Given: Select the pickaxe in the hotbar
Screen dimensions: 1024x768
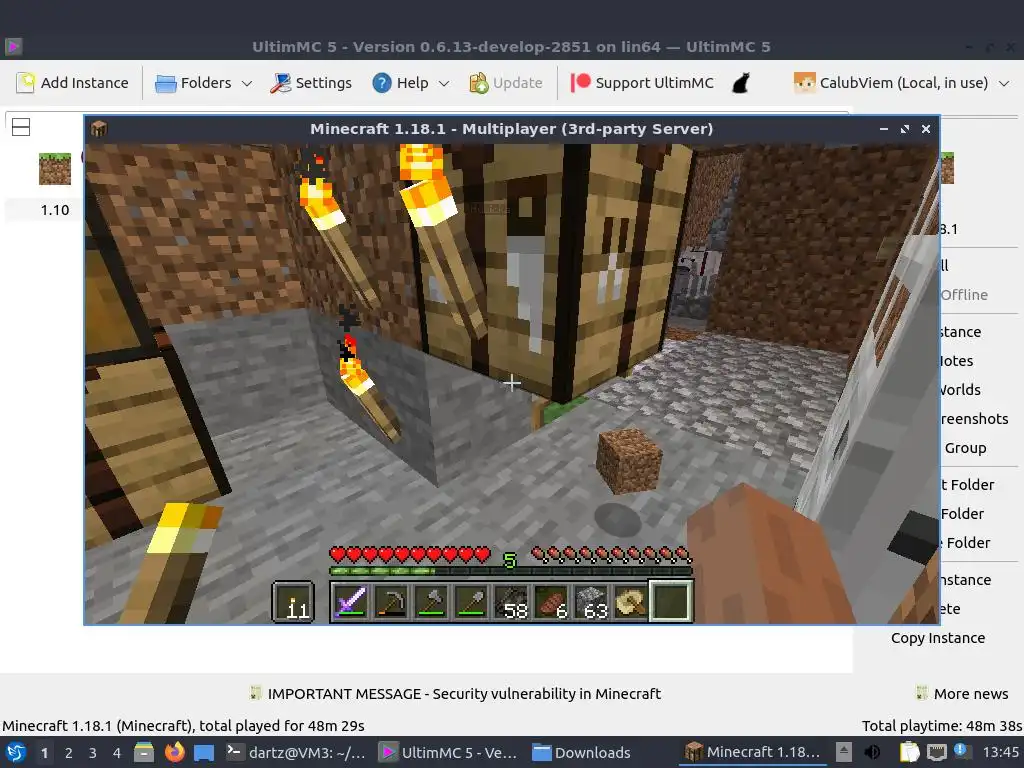Looking at the screenshot, I should [x=391, y=601].
